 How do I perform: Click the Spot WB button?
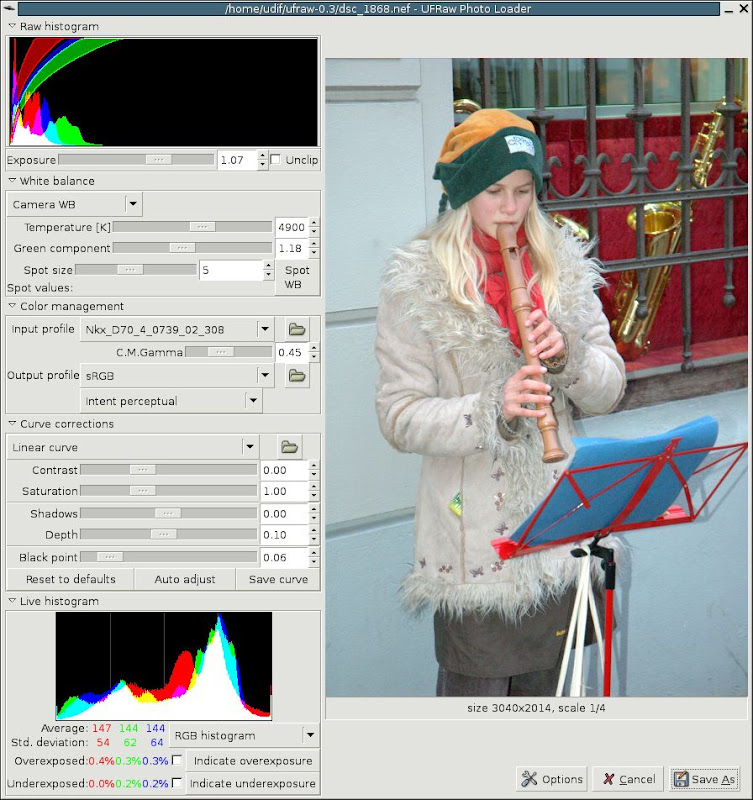(297, 278)
